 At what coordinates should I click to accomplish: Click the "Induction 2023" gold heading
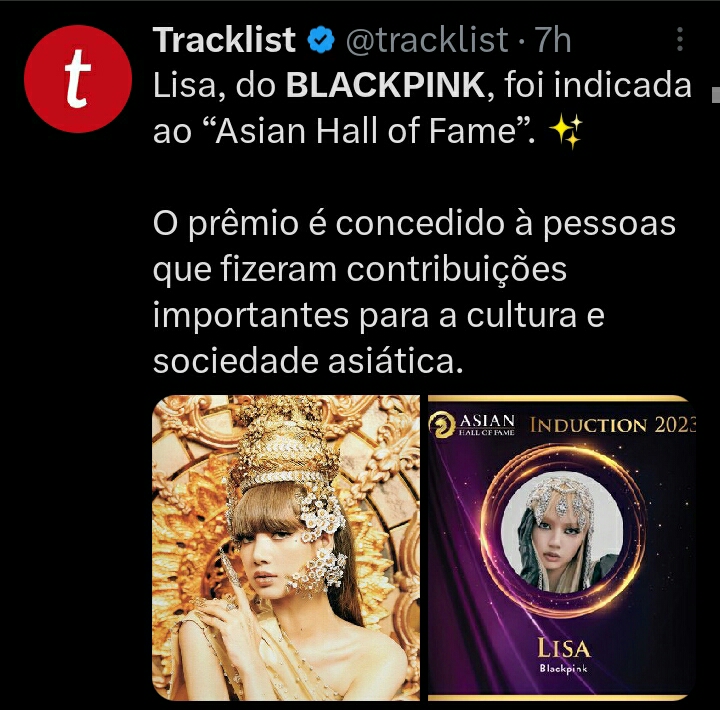tap(613, 425)
